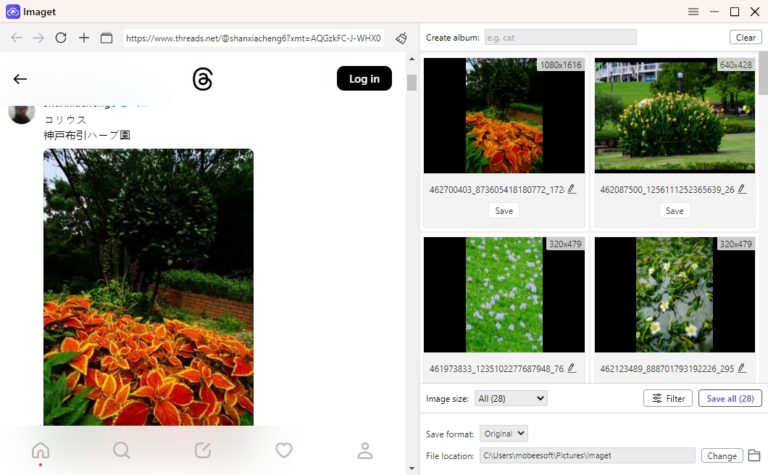Go forward in the browser toolbar
Image resolution: width=768 pixels, height=475 pixels.
click(x=38, y=38)
